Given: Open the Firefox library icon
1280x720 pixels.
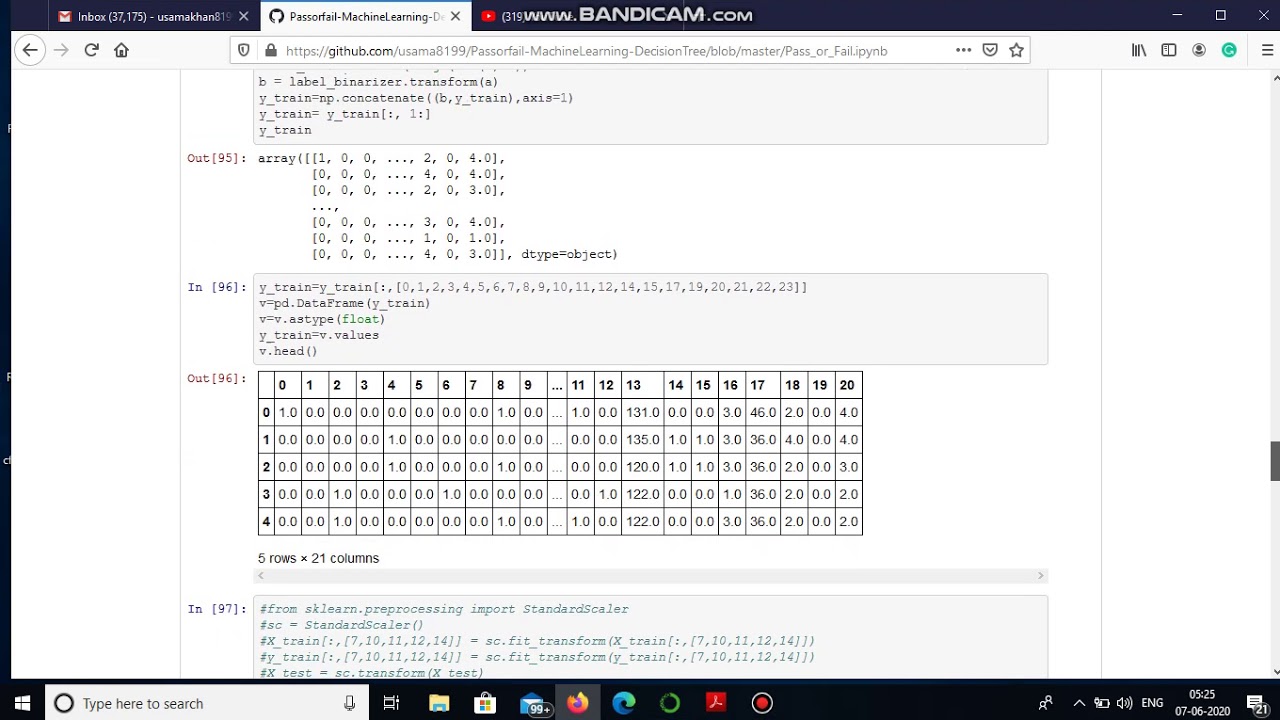Looking at the screenshot, I should pos(1139,50).
